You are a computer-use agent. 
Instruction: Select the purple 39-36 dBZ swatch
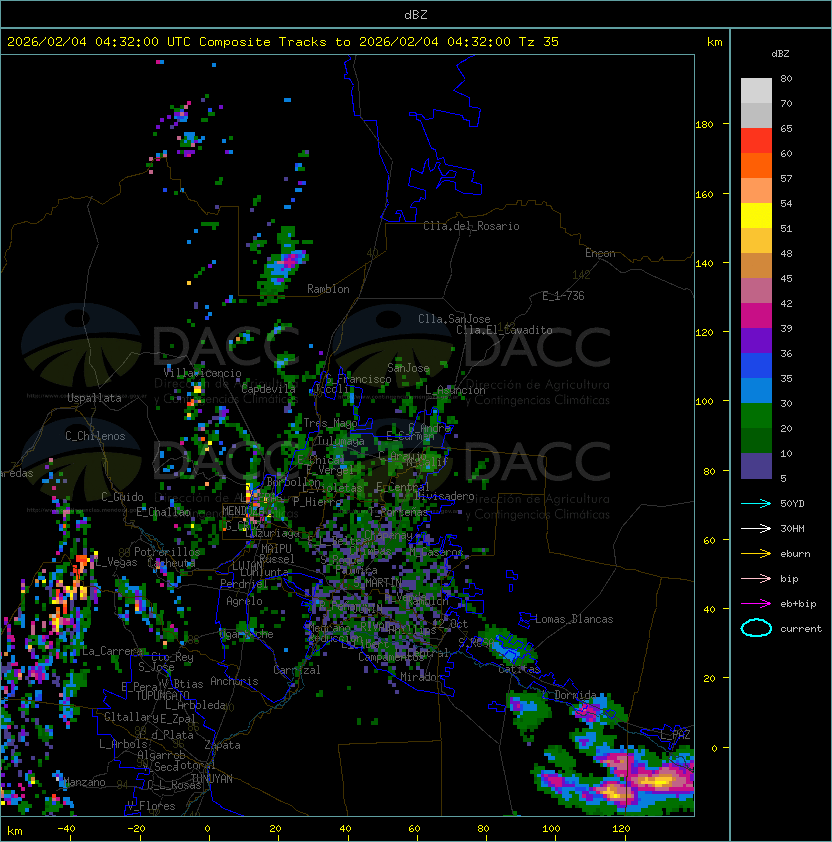[x=756, y=341]
